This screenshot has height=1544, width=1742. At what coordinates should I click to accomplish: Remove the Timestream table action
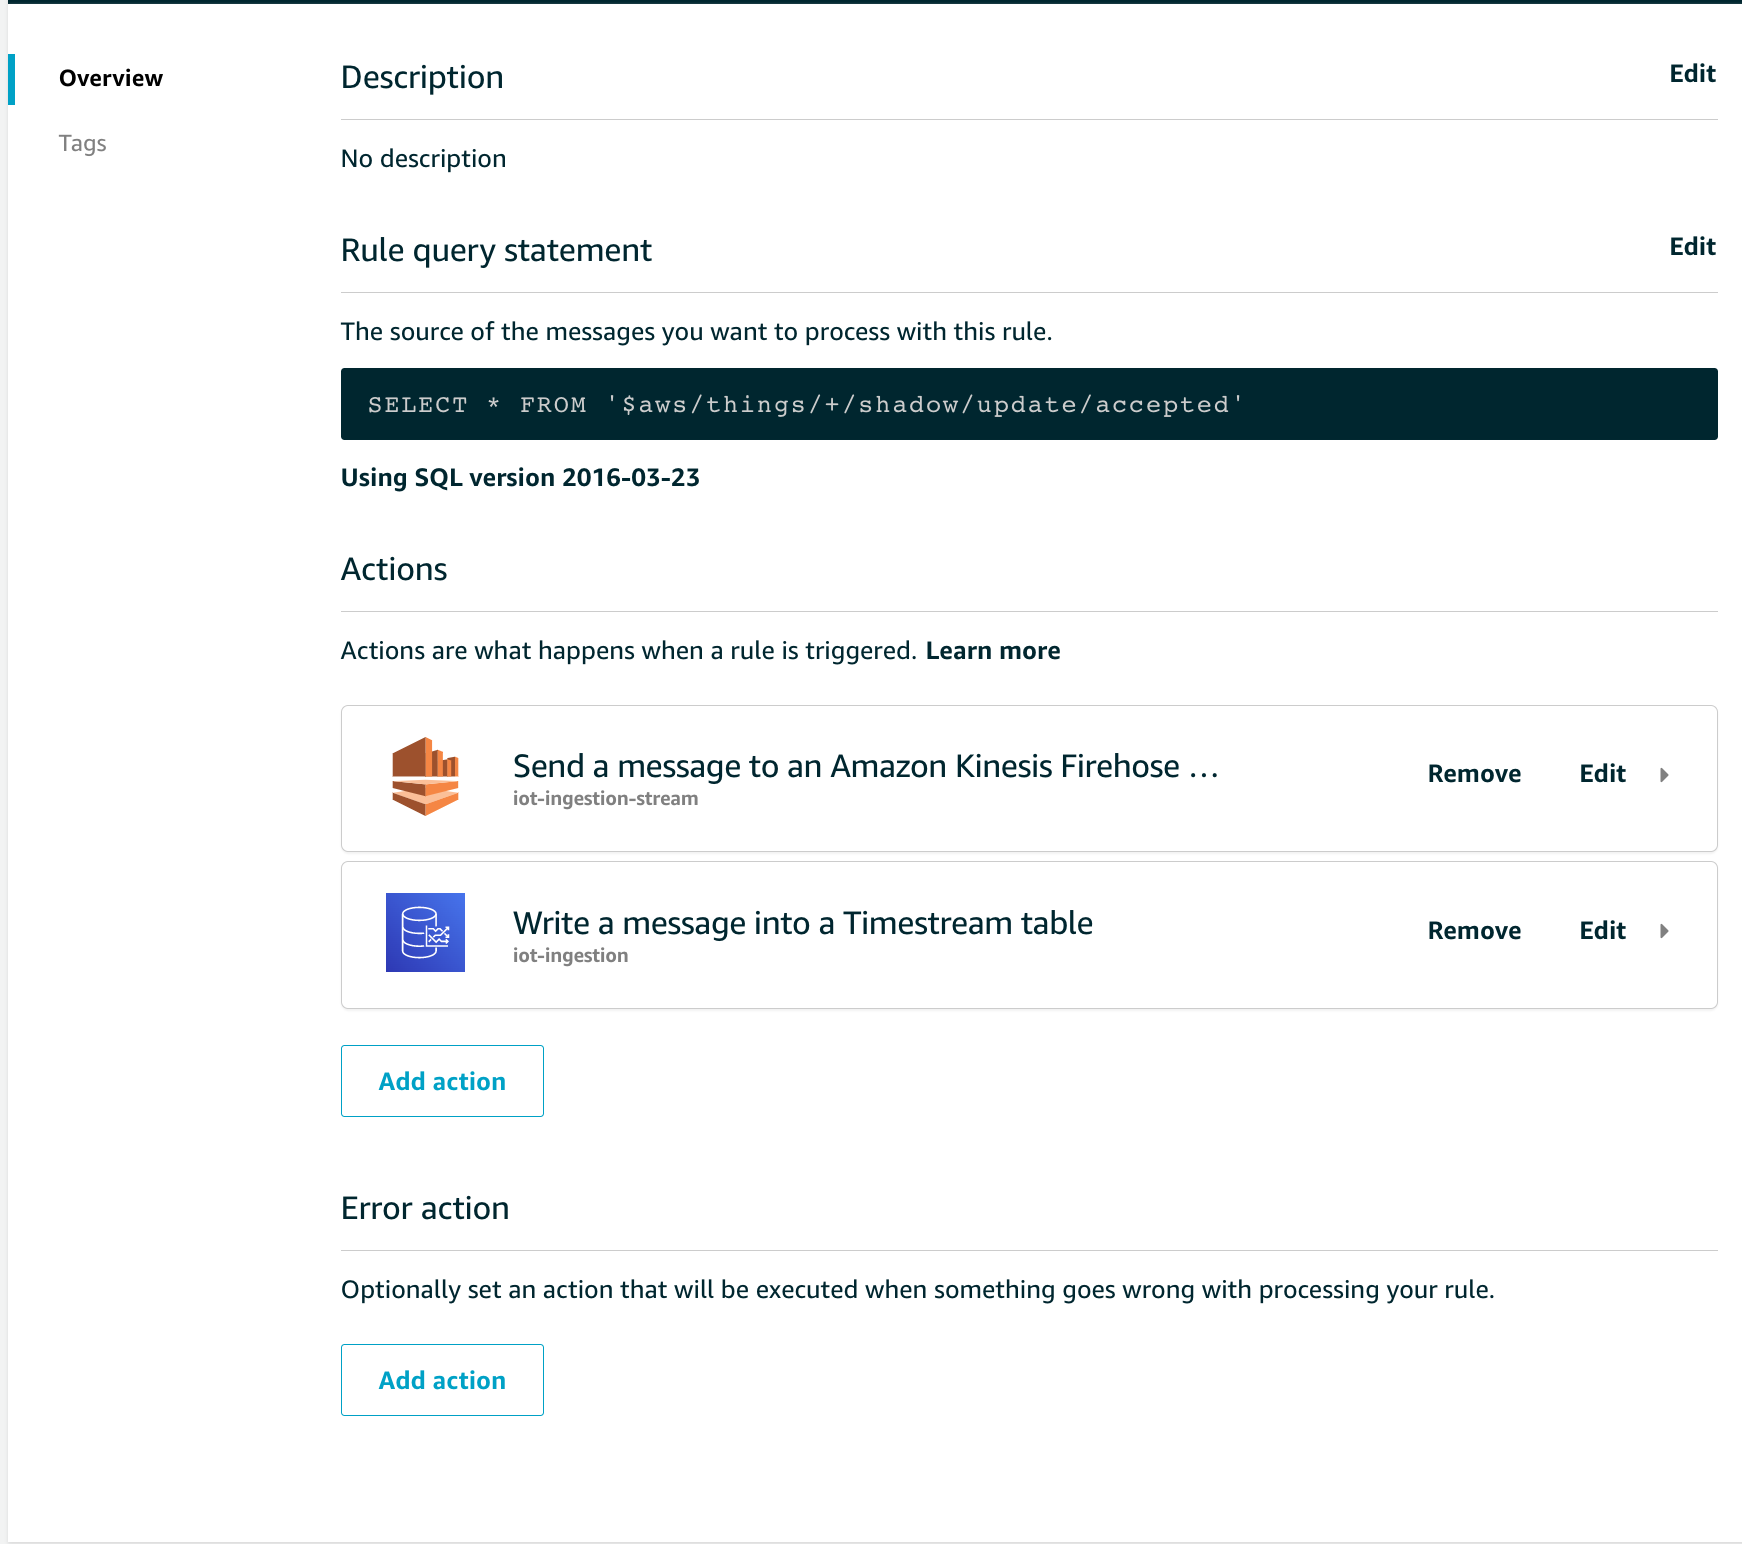1474,931
